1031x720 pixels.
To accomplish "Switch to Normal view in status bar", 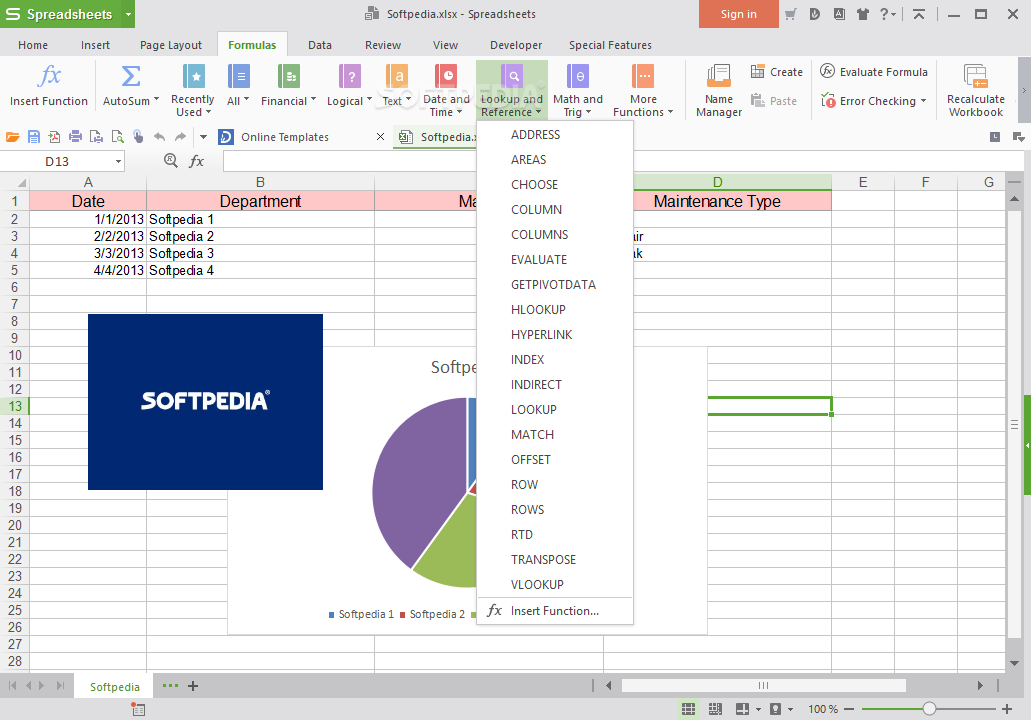I will pos(688,709).
